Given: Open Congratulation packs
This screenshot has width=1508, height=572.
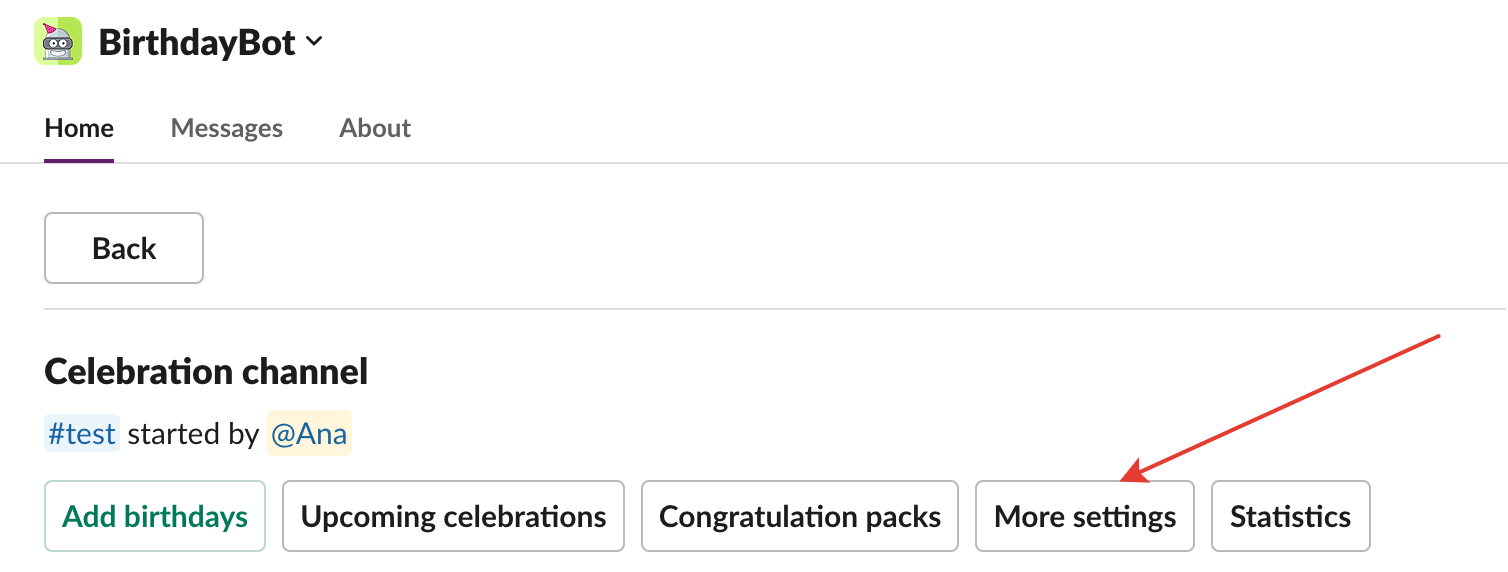Looking at the screenshot, I should point(800,516).
